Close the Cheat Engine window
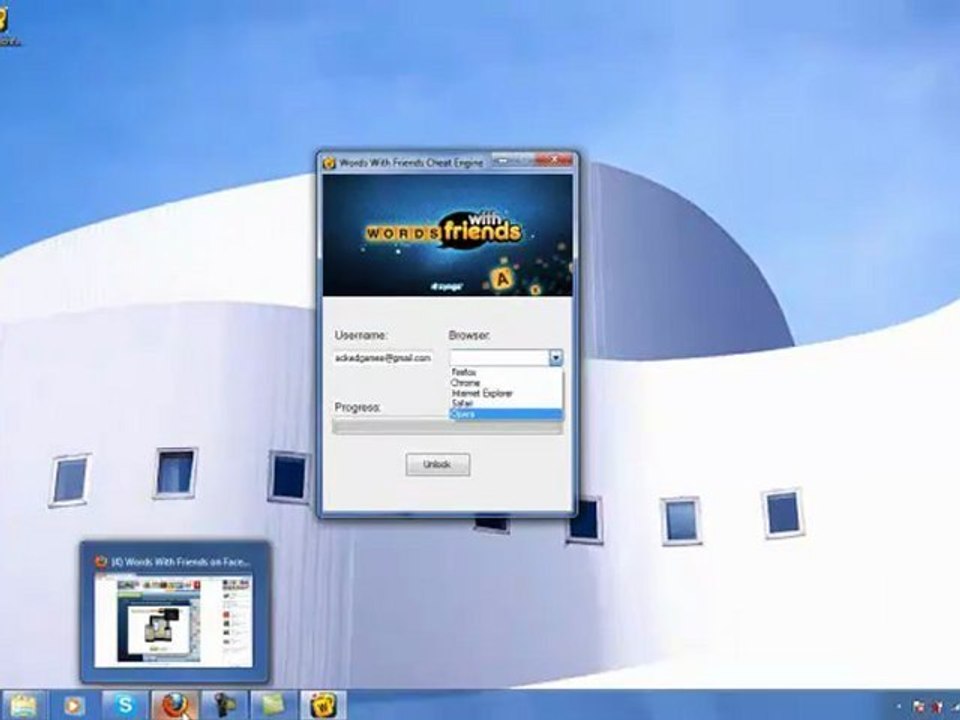The width and height of the screenshot is (960, 720). [x=553, y=160]
